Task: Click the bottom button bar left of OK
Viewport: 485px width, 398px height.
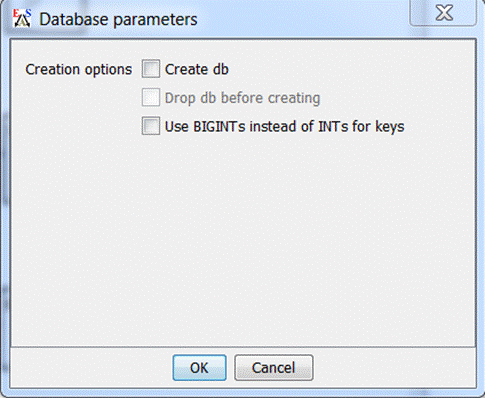Action: (x=92, y=368)
